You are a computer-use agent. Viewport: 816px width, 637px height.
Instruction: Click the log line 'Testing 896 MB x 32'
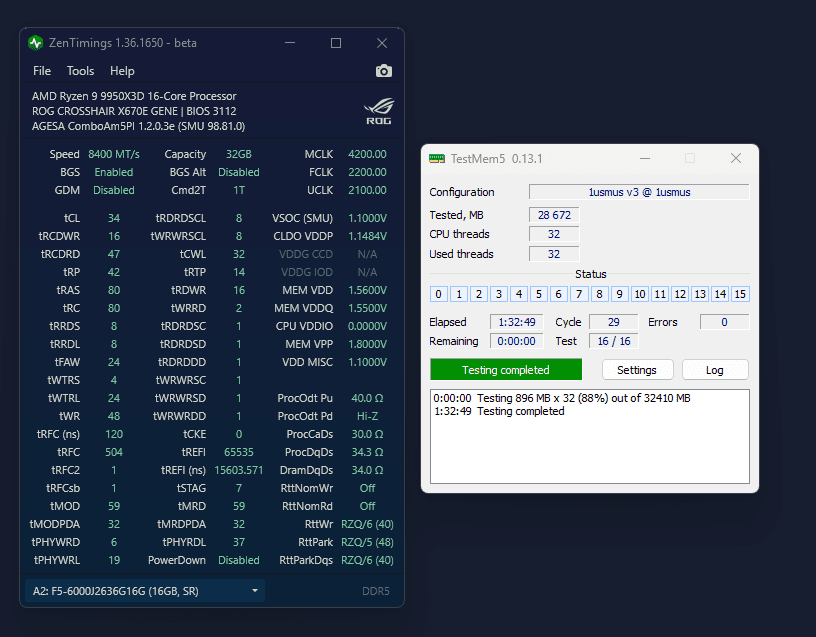coord(562,398)
